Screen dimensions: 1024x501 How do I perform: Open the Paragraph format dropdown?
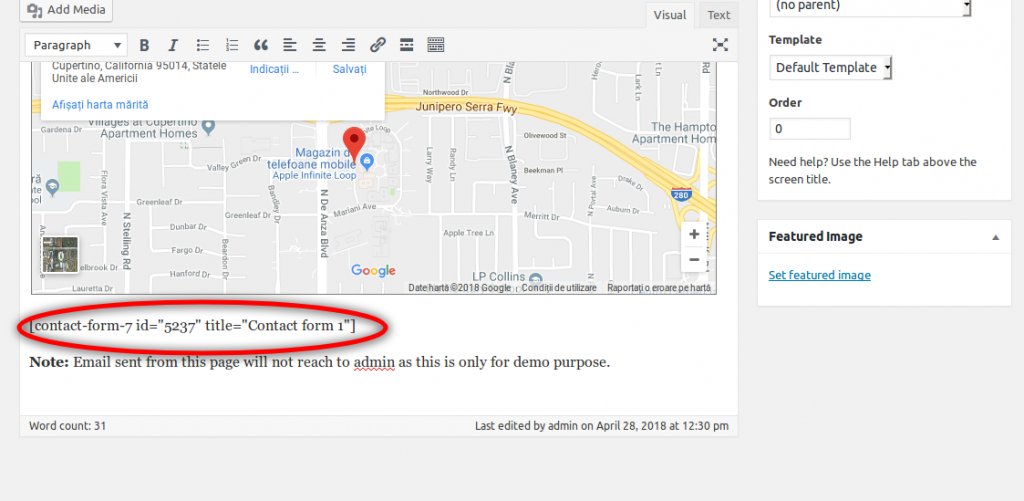point(76,45)
